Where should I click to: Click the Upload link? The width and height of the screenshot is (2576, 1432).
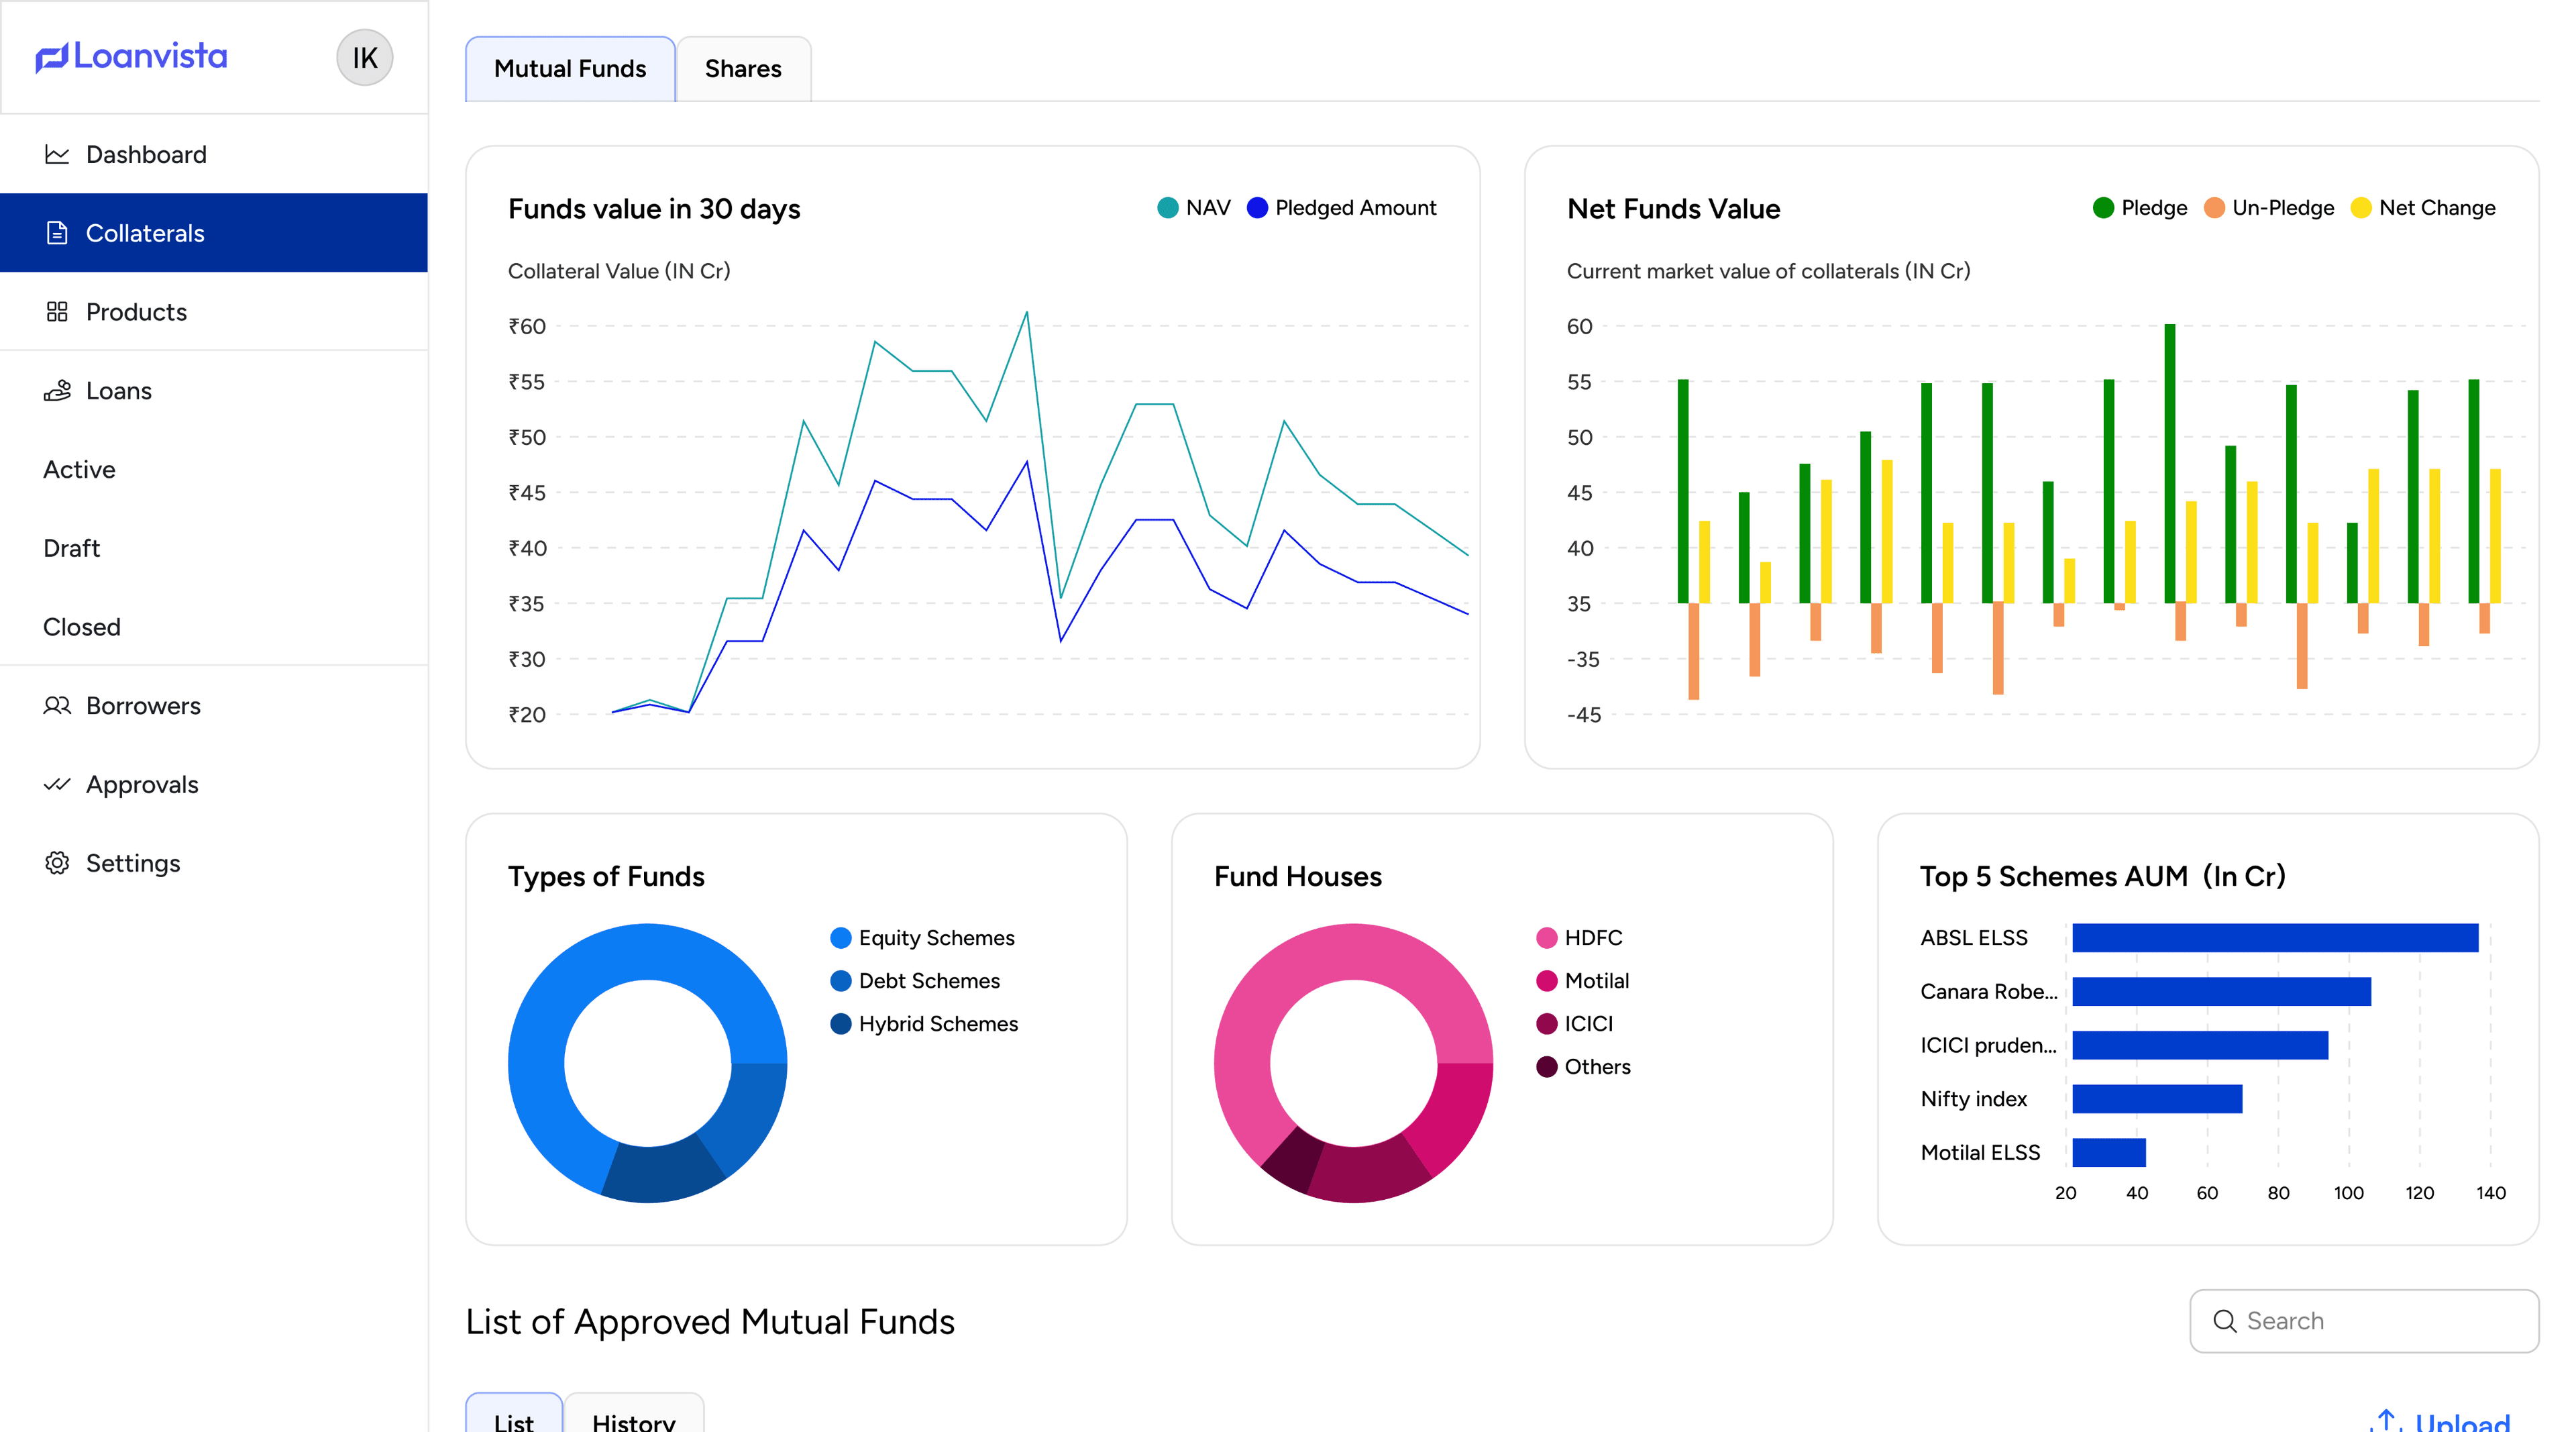[x=2441, y=1421]
